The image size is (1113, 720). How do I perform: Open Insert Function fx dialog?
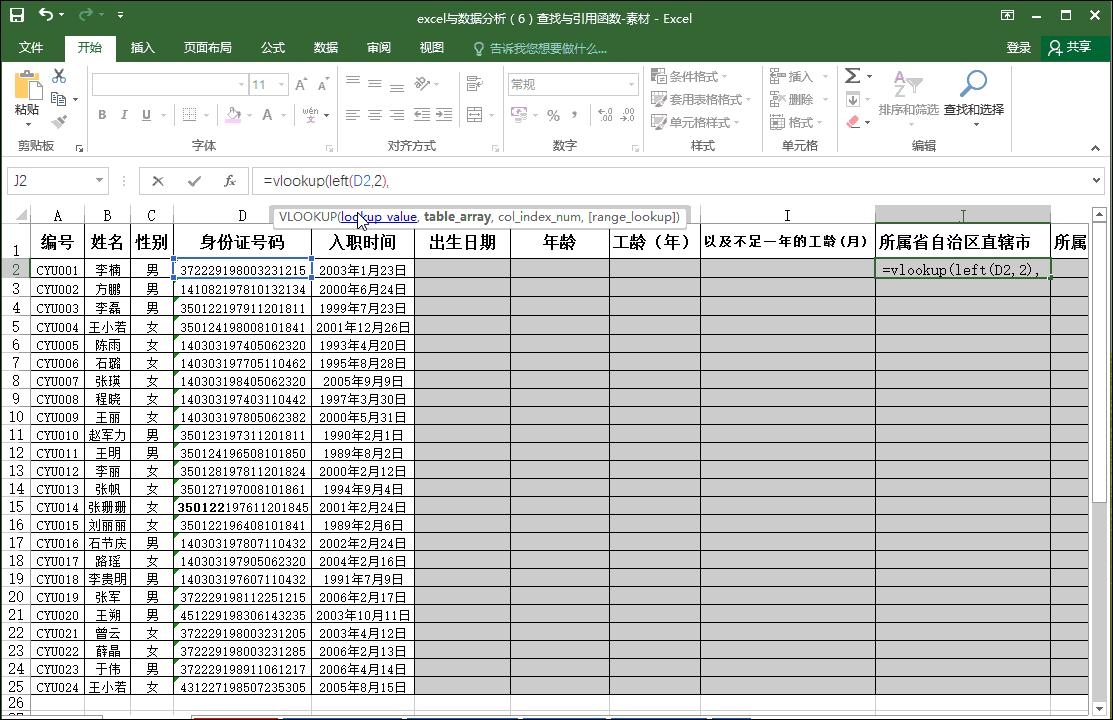point(229,181)
